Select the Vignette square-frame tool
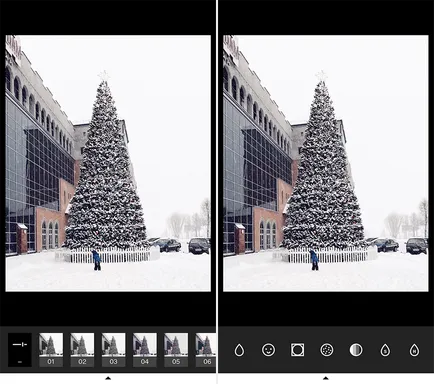The height and width of the screenshot is (384, 434). pos(297,350)
